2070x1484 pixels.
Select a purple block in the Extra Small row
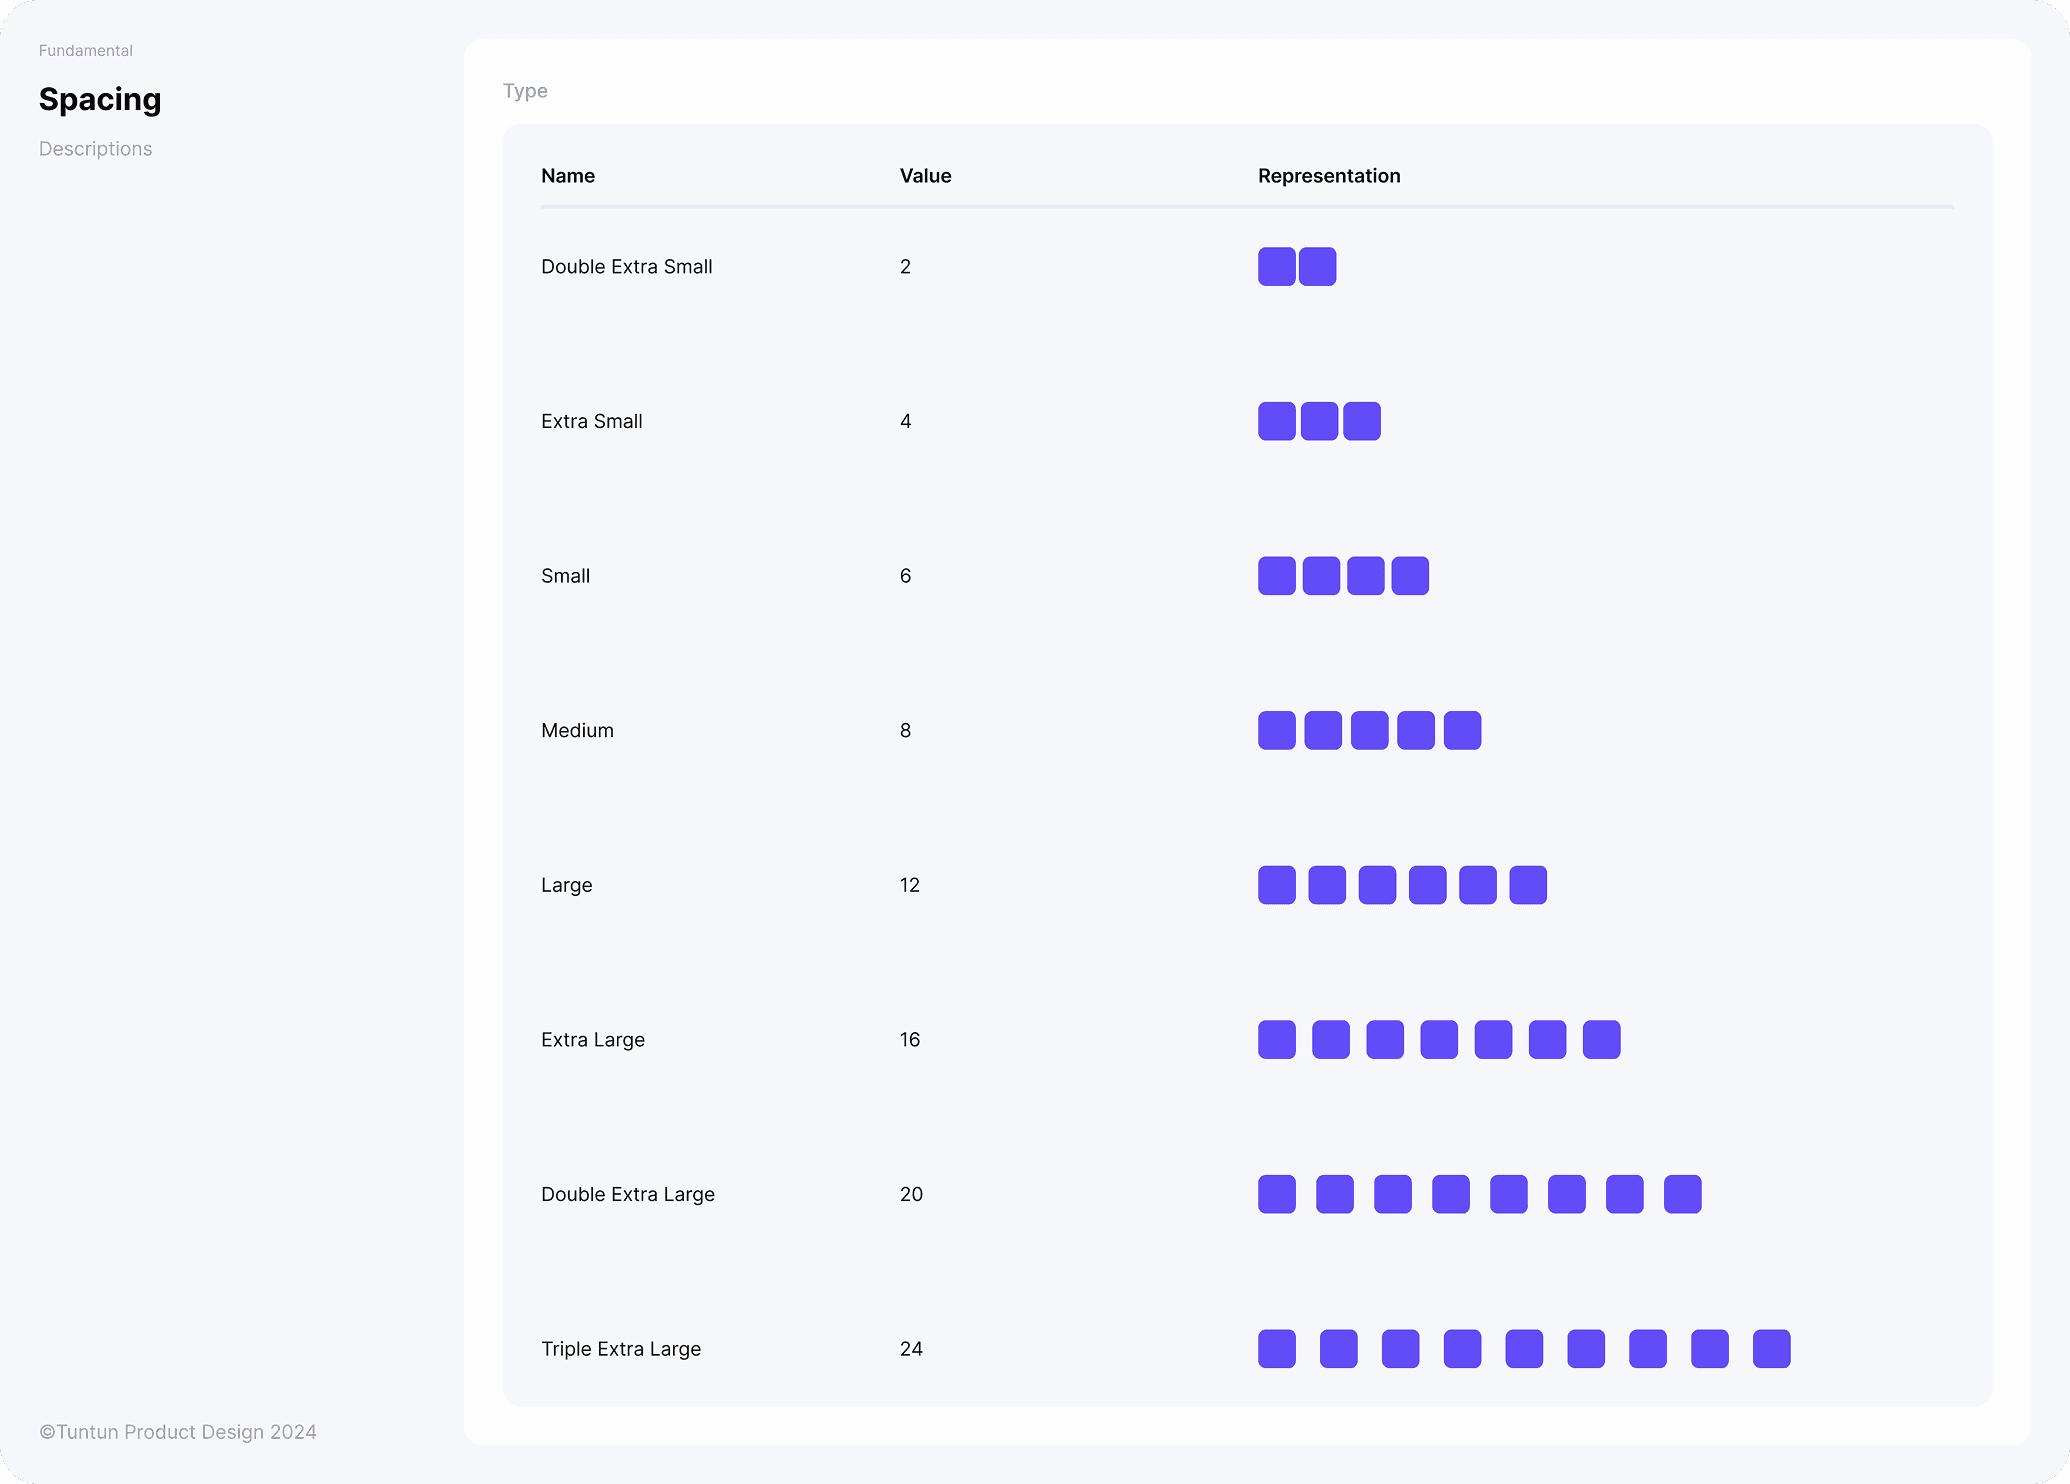click(x=1319, y=421)
